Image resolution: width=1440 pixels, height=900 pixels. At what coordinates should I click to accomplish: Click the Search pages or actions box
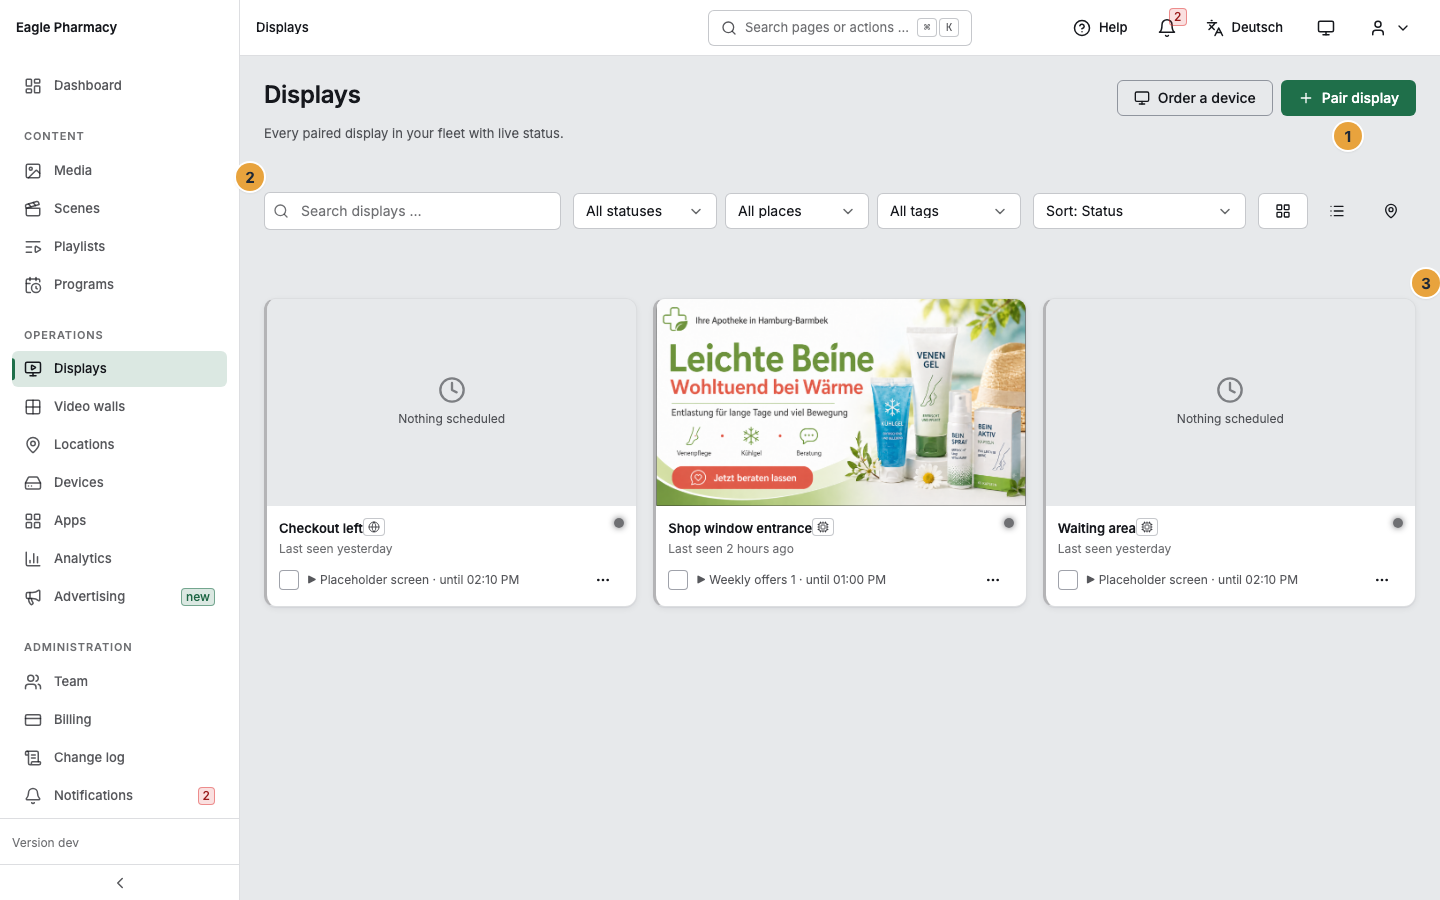click(x=840, y=28)
